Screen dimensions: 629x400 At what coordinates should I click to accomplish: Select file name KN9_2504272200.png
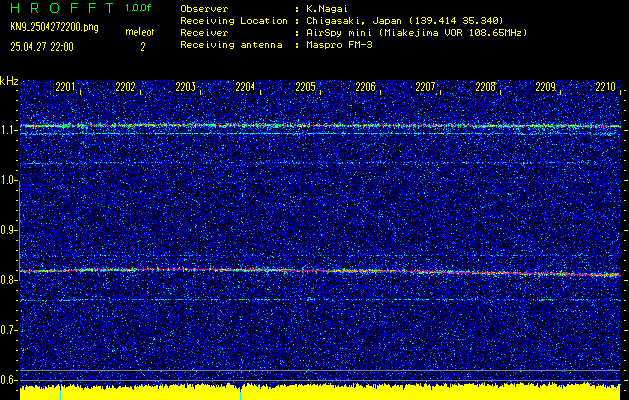54,27
